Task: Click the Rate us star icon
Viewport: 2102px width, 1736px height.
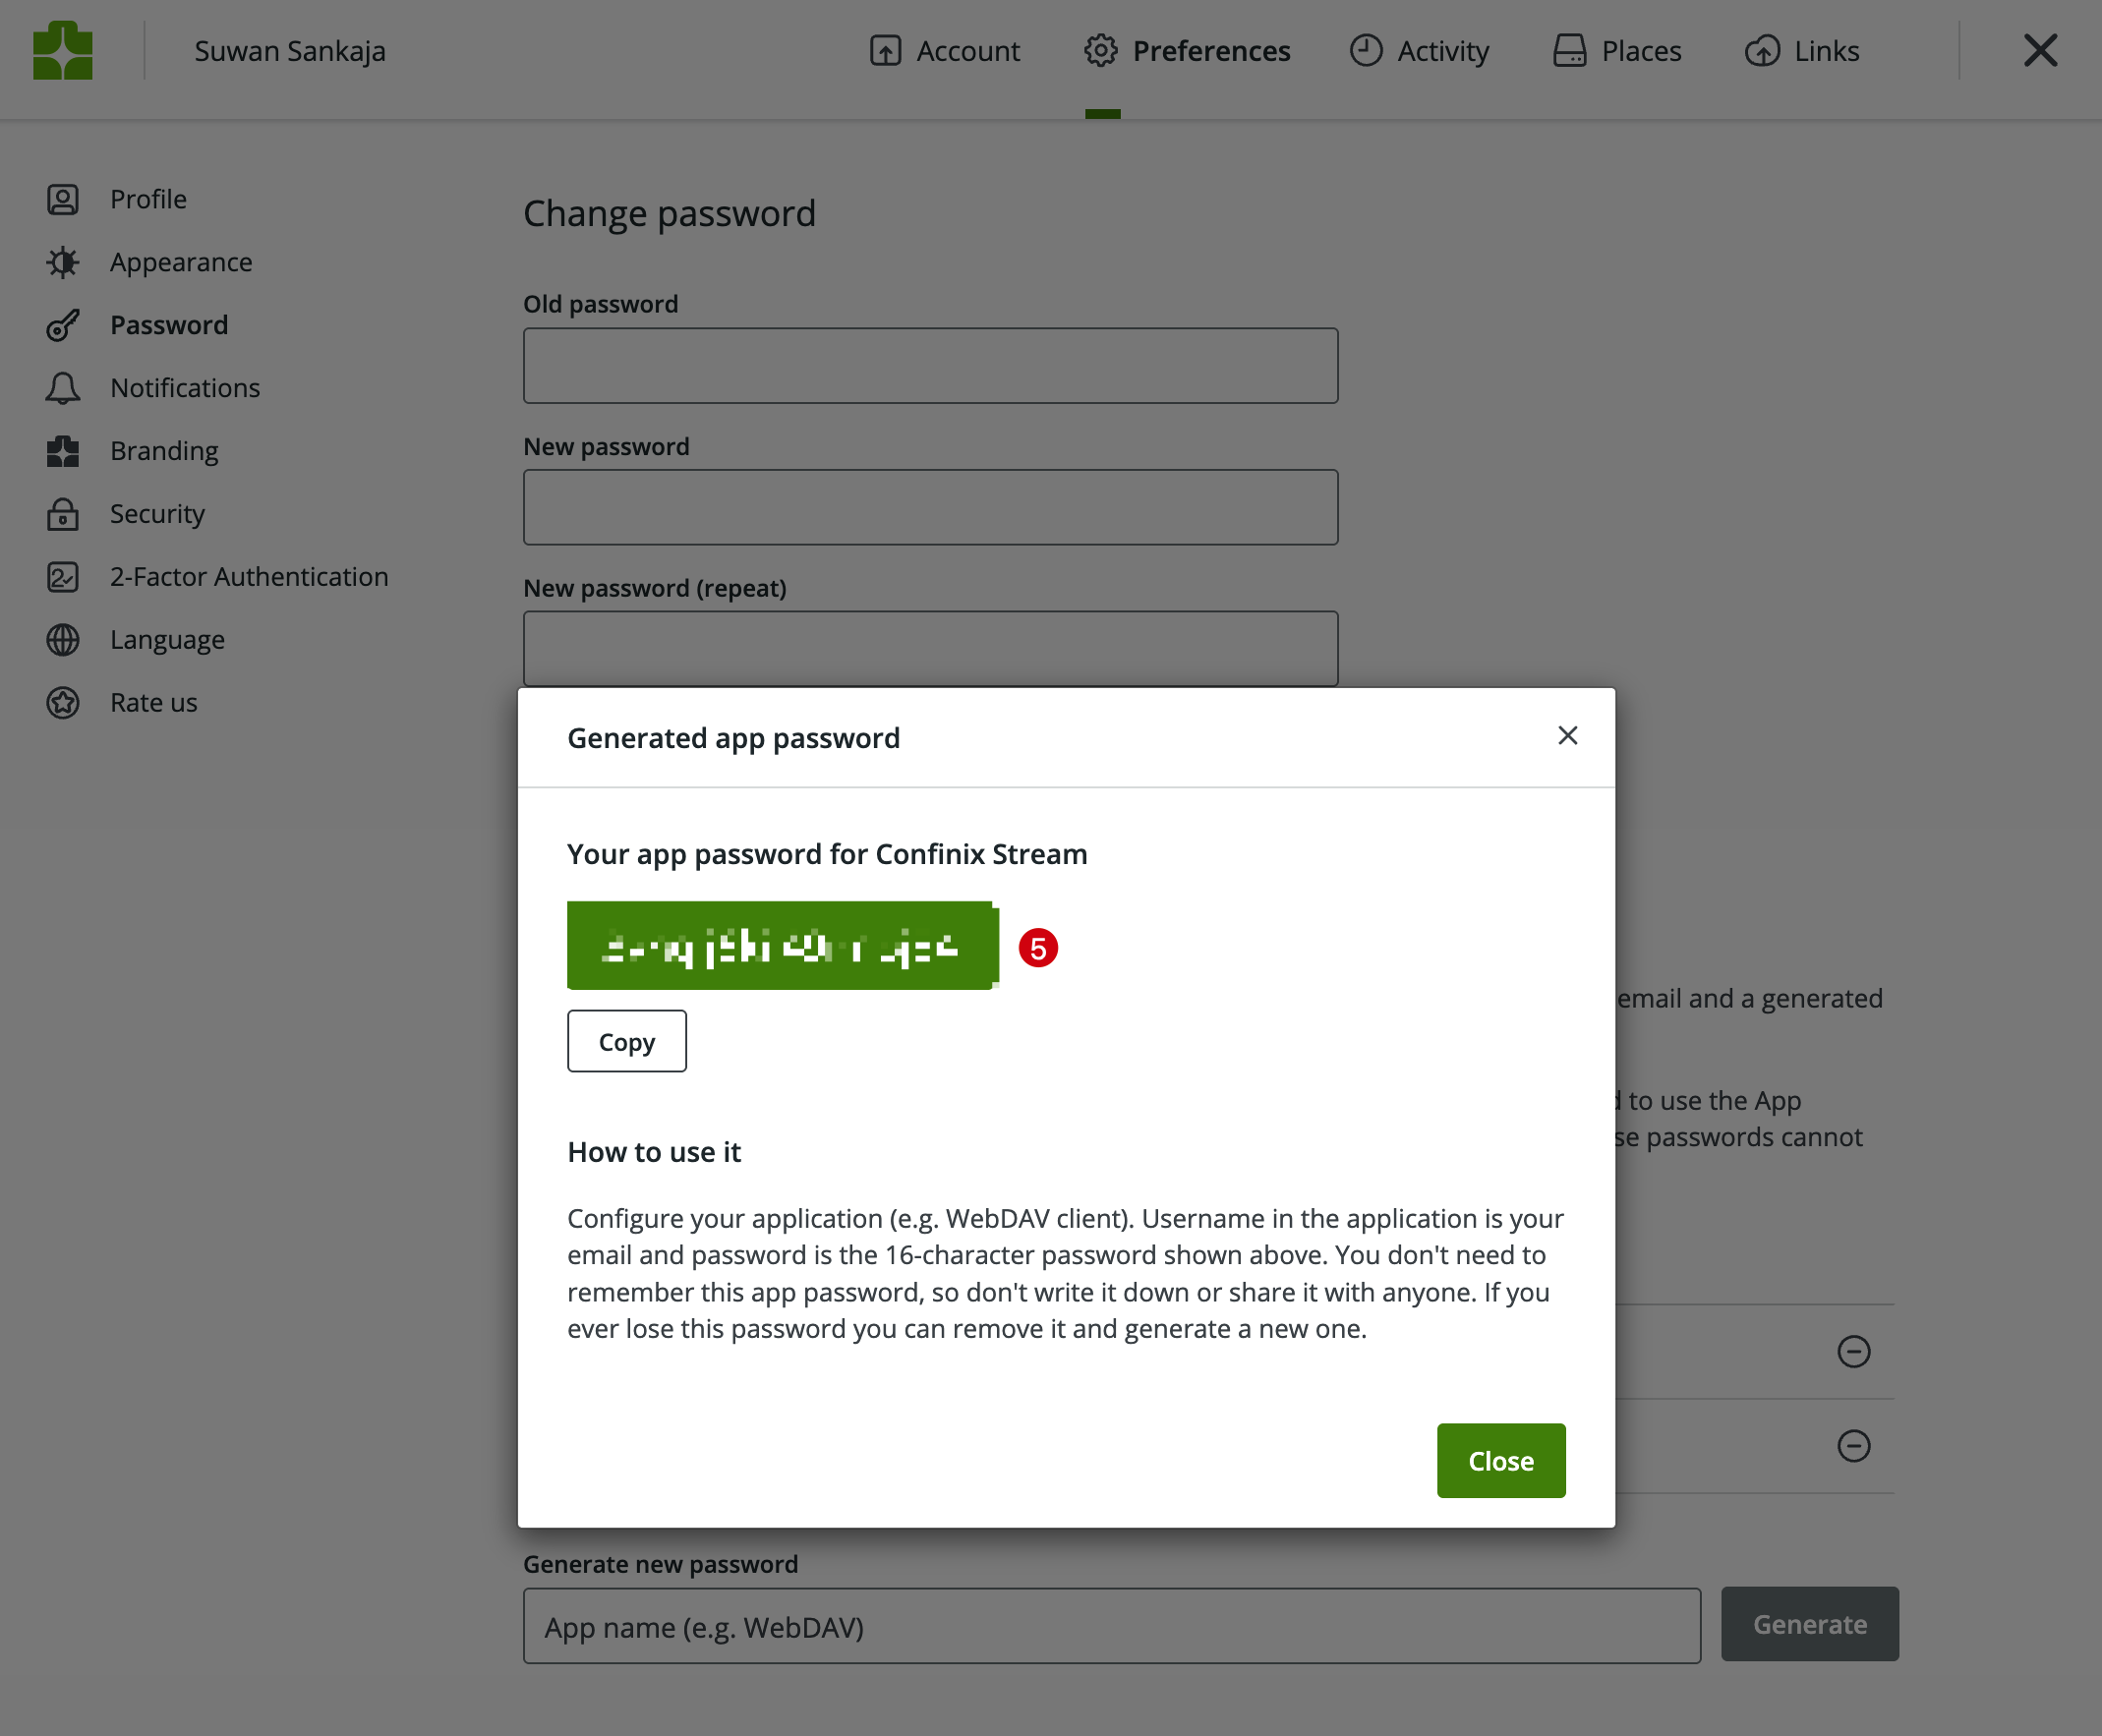Action: tap(62, 703)
